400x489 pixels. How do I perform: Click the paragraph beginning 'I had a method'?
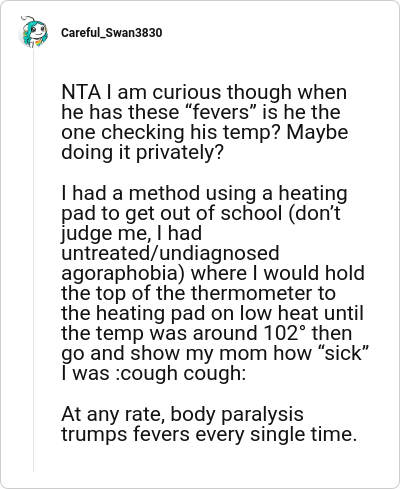pos(215,283)
